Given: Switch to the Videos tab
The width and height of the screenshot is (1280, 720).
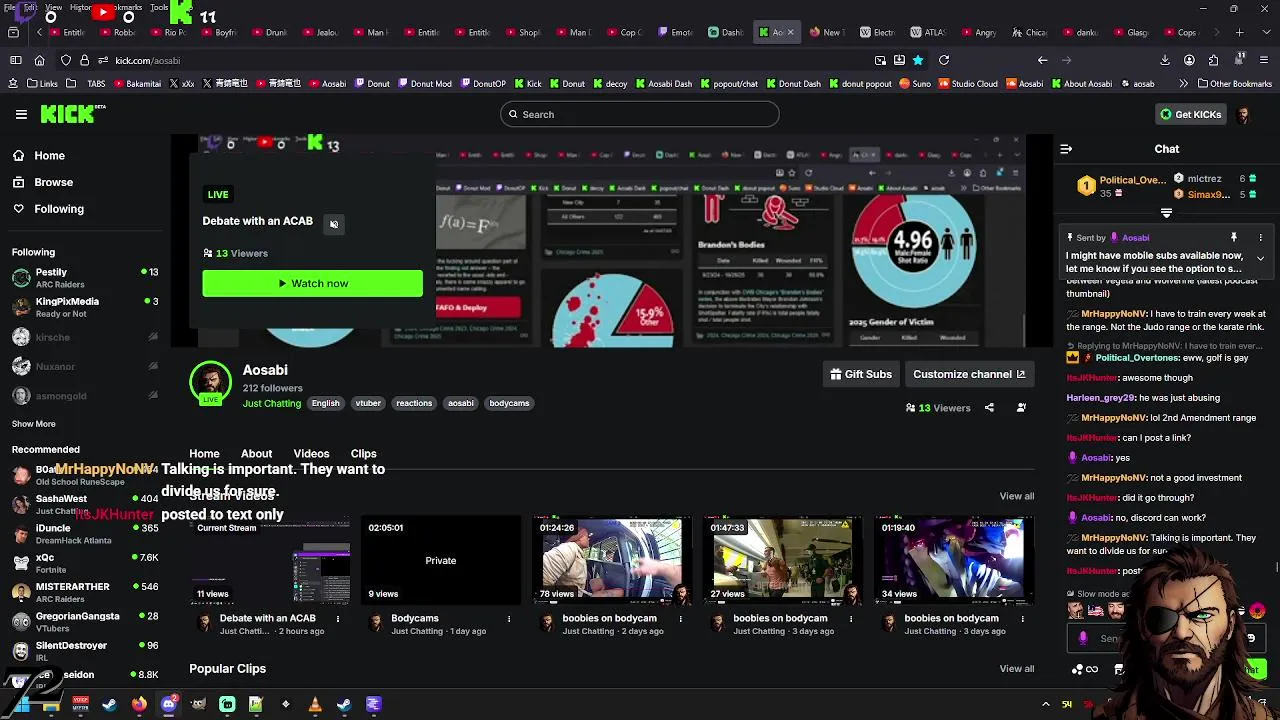Looking at the screenshot, I should point(311,453).
